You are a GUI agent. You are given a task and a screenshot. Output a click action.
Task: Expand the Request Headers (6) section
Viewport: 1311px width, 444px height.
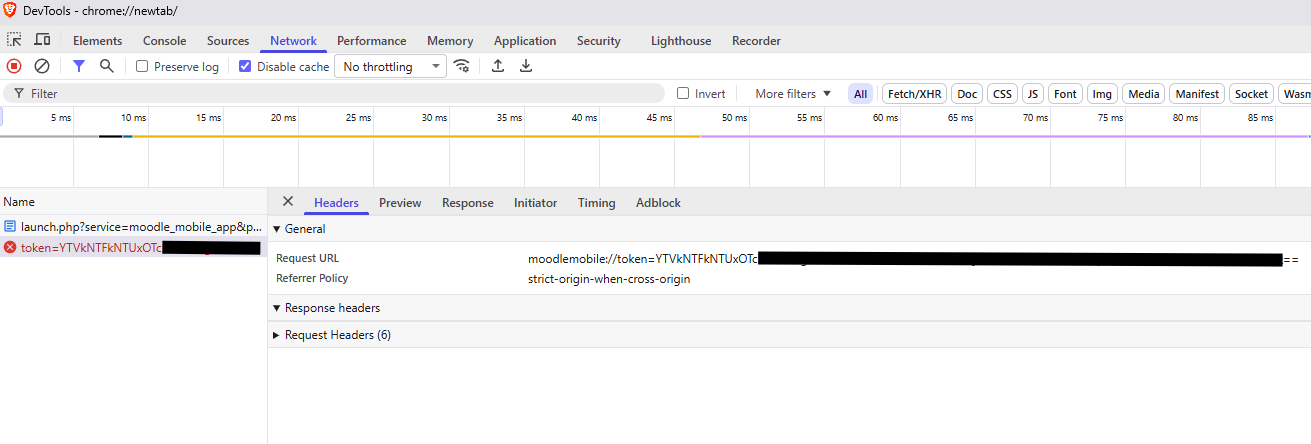(337, 335)
